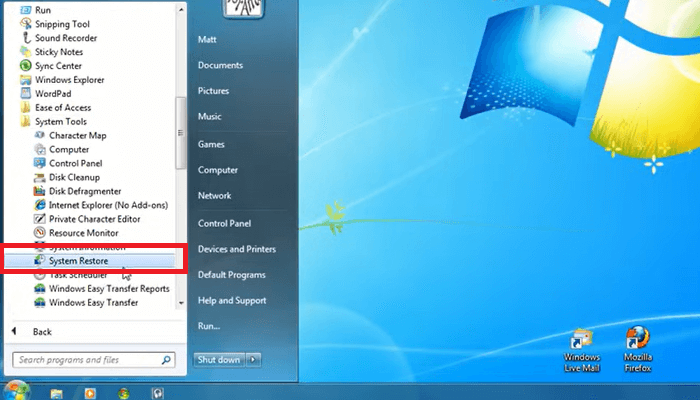Open Shut down options arrow
This screenshot has height=400, width=700.
(x=254, y=359)
